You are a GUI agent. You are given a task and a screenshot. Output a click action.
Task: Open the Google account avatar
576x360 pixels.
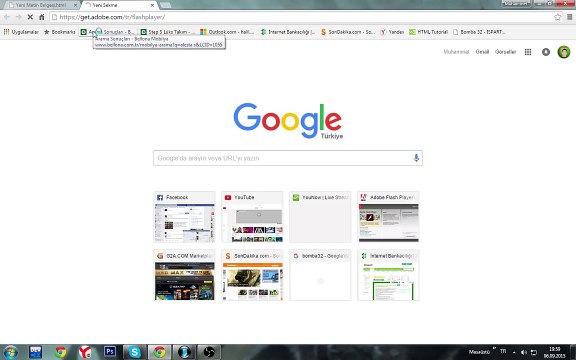click(x=564, y=52)
